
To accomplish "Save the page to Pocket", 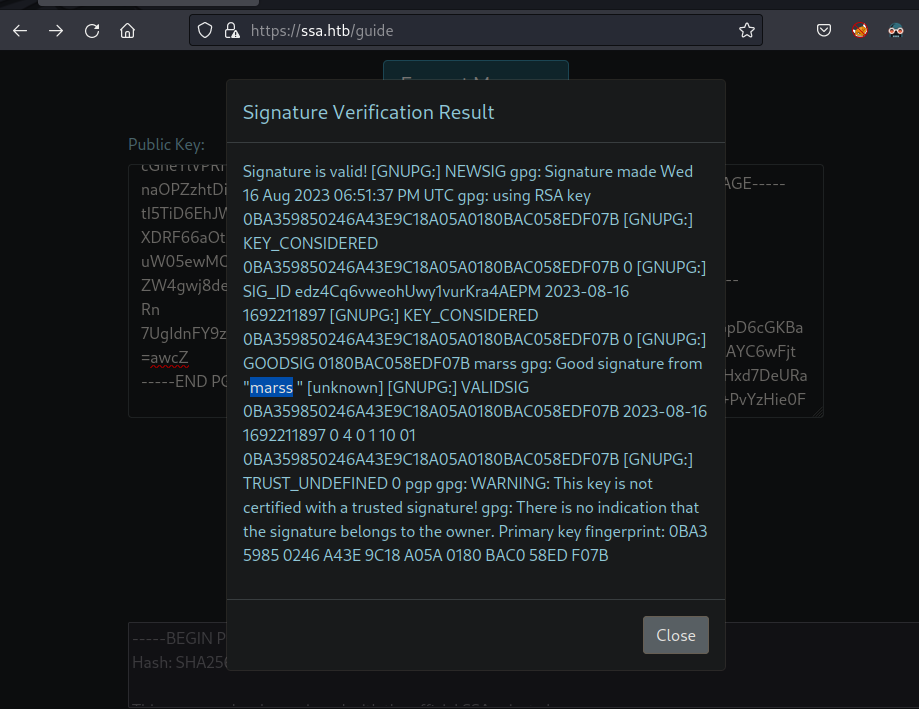I will coord(824,31).
